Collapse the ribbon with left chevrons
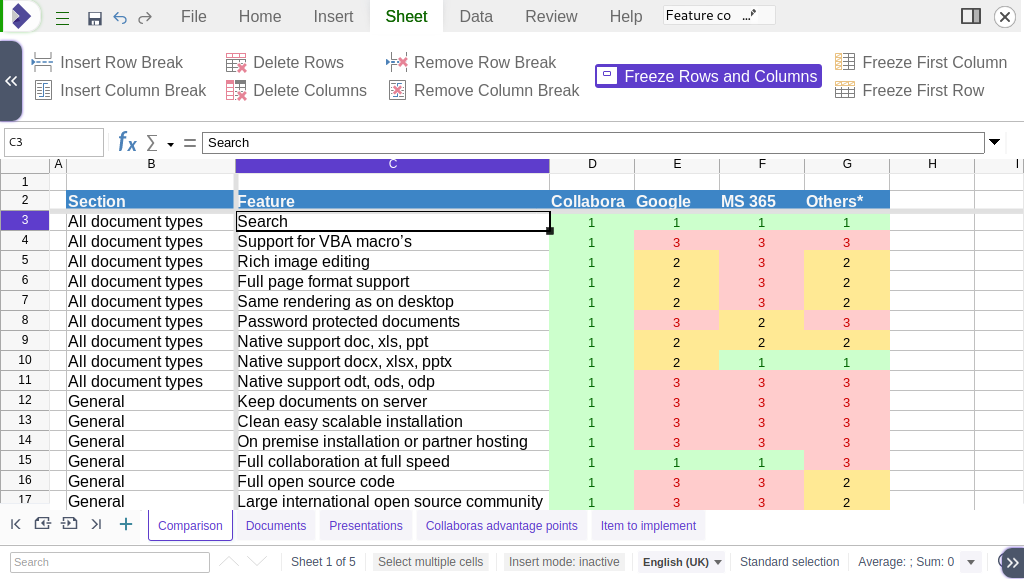Viewport: 1024px width, 579px height. pyautogui.click(x=11, y=81)
